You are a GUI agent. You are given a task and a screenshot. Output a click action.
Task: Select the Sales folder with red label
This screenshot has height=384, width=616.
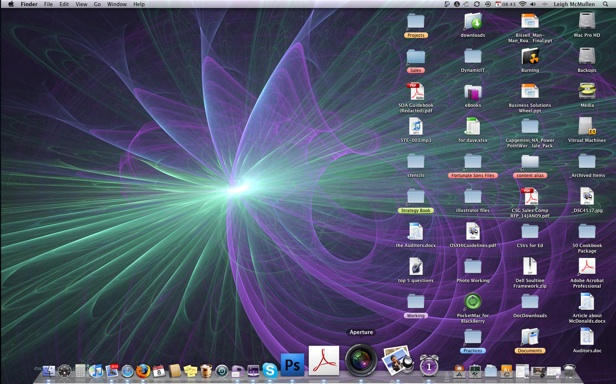click(416, 56)
